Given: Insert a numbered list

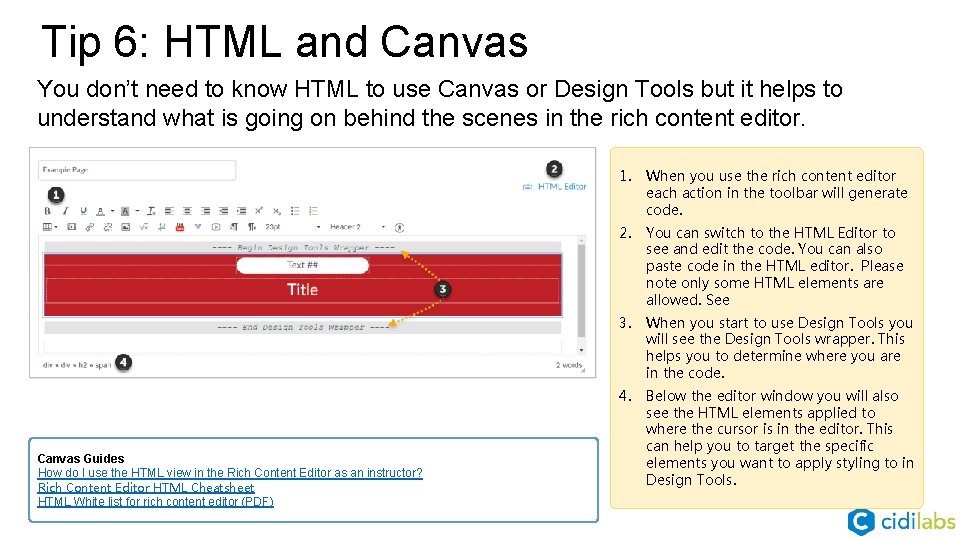Looking at the screenshot, I should [313, 211].
